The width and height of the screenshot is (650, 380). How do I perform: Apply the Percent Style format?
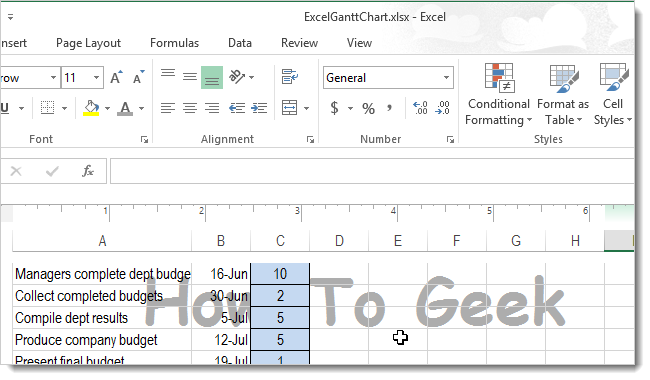click(x=368, y=109)
